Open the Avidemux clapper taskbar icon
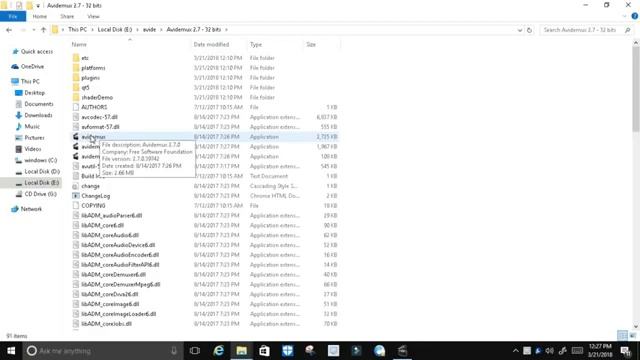The height and width of the screenshot is (360, 640). click(402, 351)
